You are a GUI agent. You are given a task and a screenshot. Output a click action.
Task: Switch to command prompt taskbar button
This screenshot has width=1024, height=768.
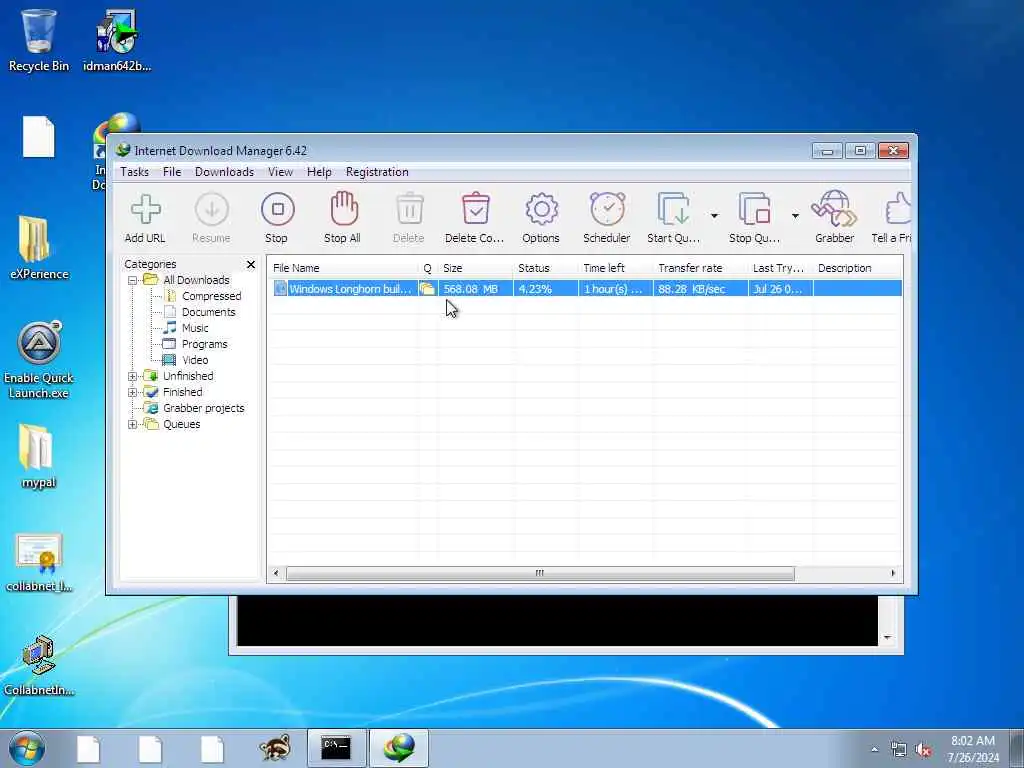coord(336,748)
